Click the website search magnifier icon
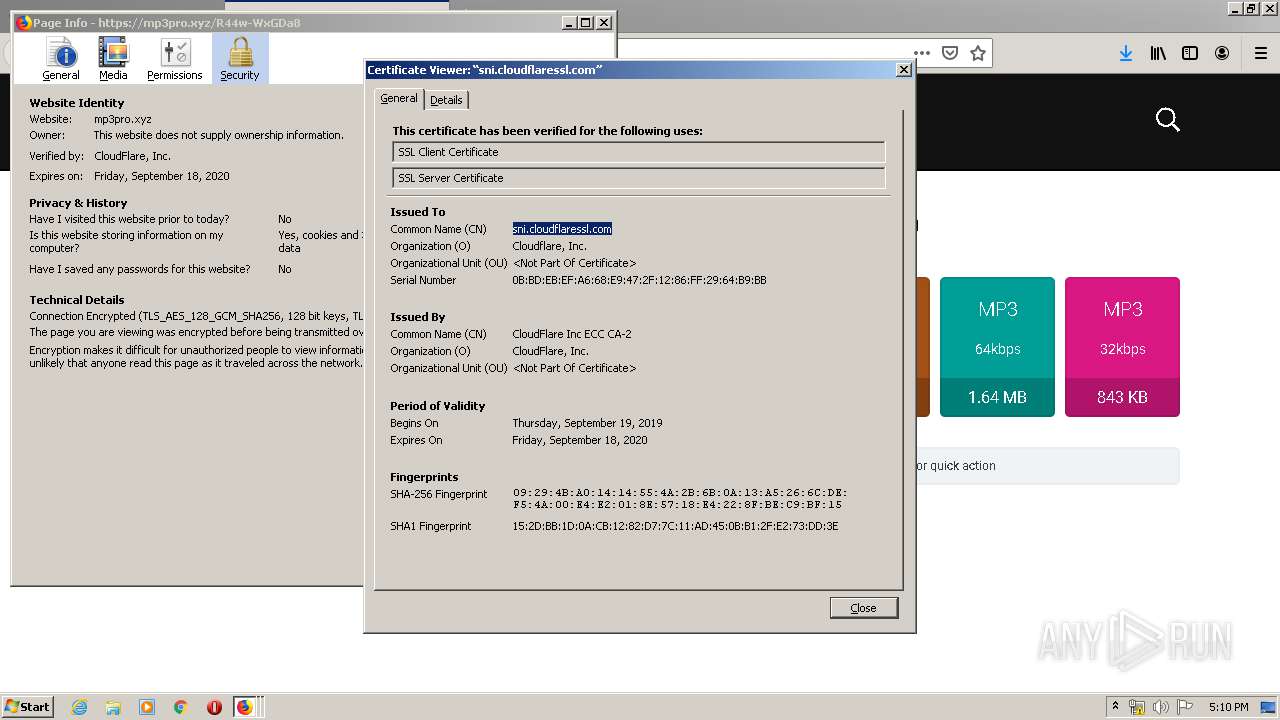 click(1167, 120)
